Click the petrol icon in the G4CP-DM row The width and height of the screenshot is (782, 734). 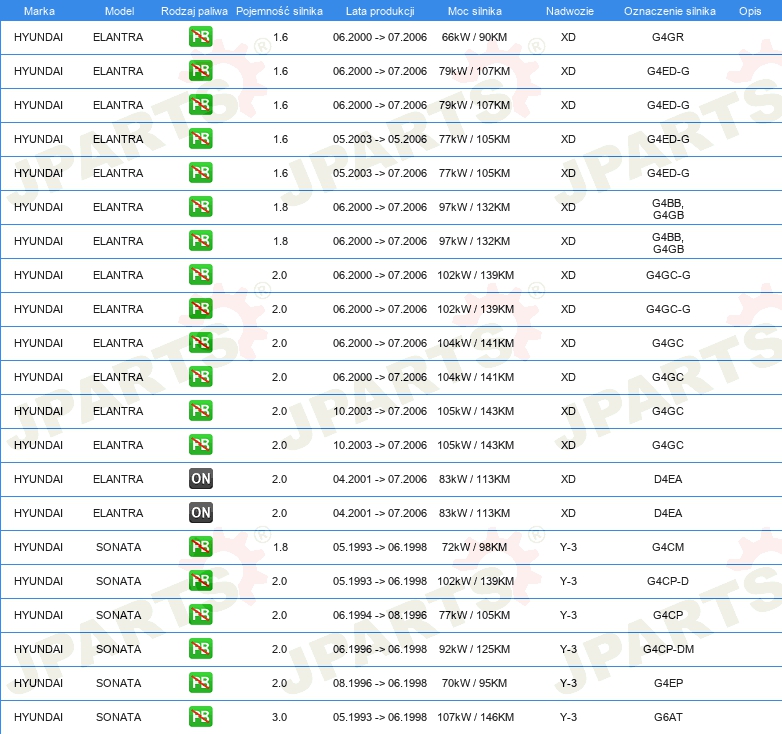200,648
